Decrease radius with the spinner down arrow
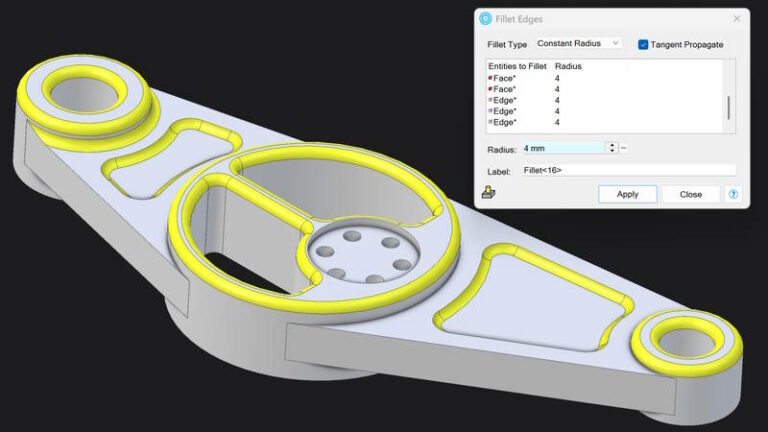This screenshot has height=432, width=768. pyautogui.click(x=612, y=150)
